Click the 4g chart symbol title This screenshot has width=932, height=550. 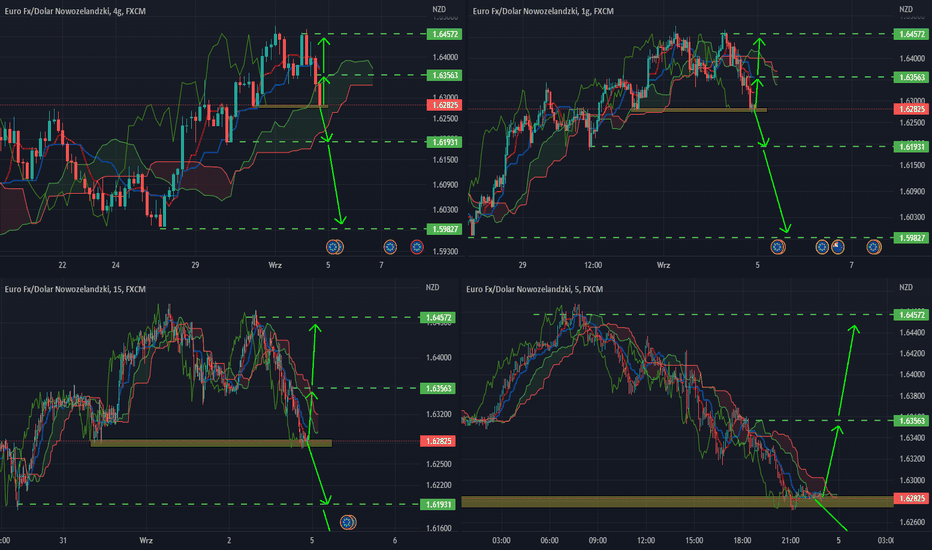[75, 11]
